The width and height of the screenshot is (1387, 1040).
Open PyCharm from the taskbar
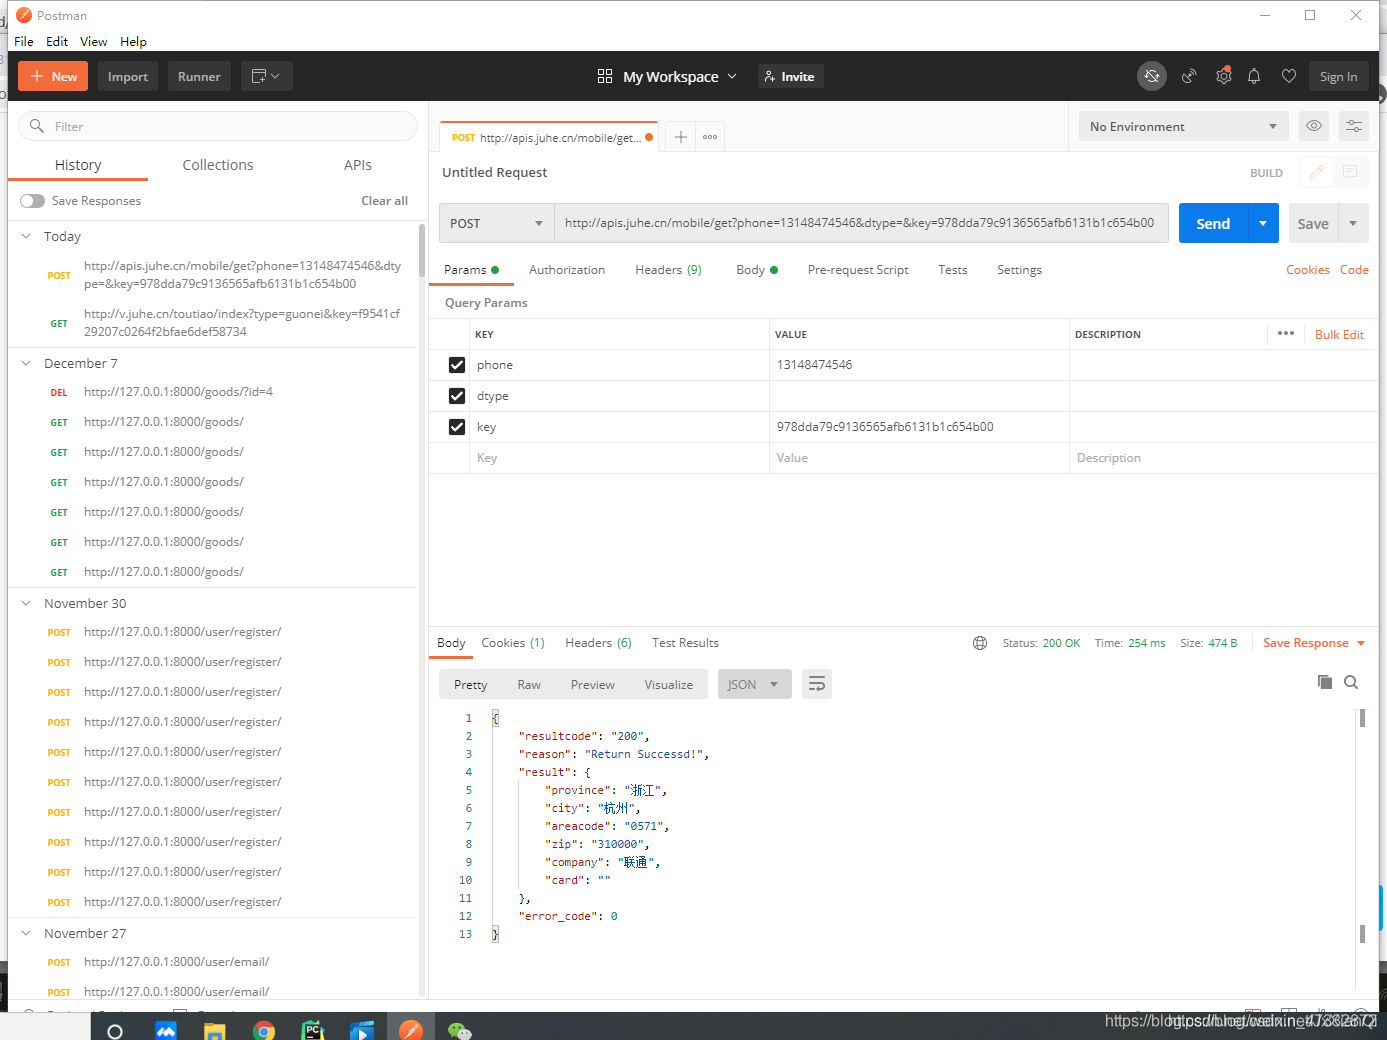click(313, 1030)
